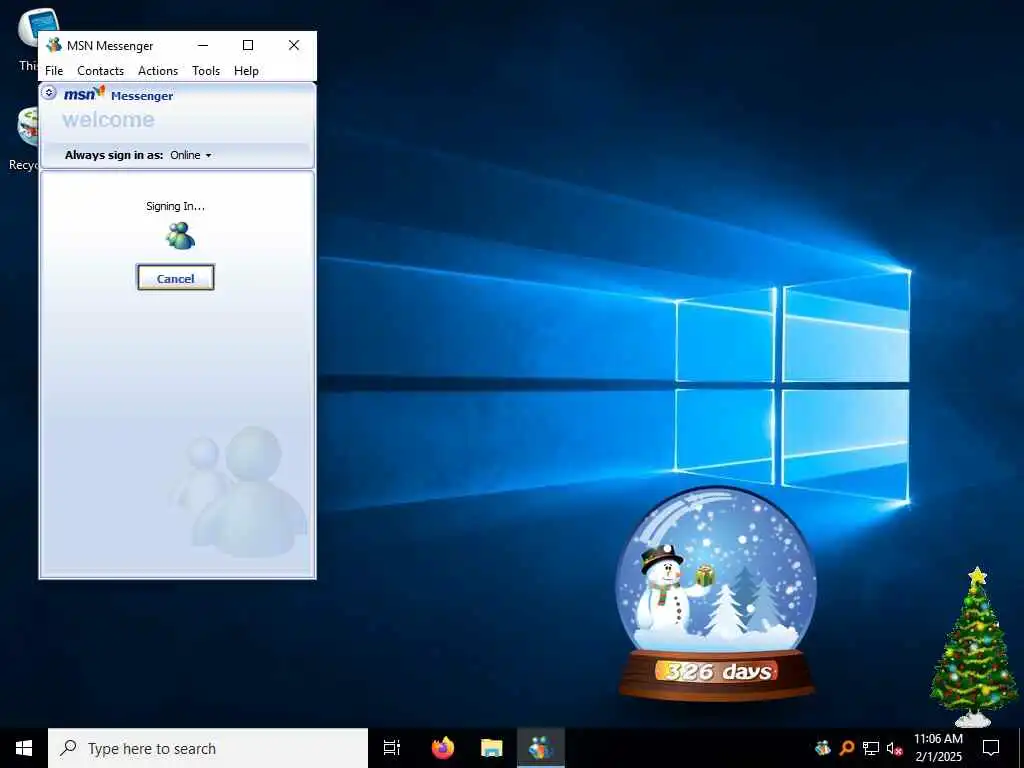Click the magnifier tray icon

[847, 748]
